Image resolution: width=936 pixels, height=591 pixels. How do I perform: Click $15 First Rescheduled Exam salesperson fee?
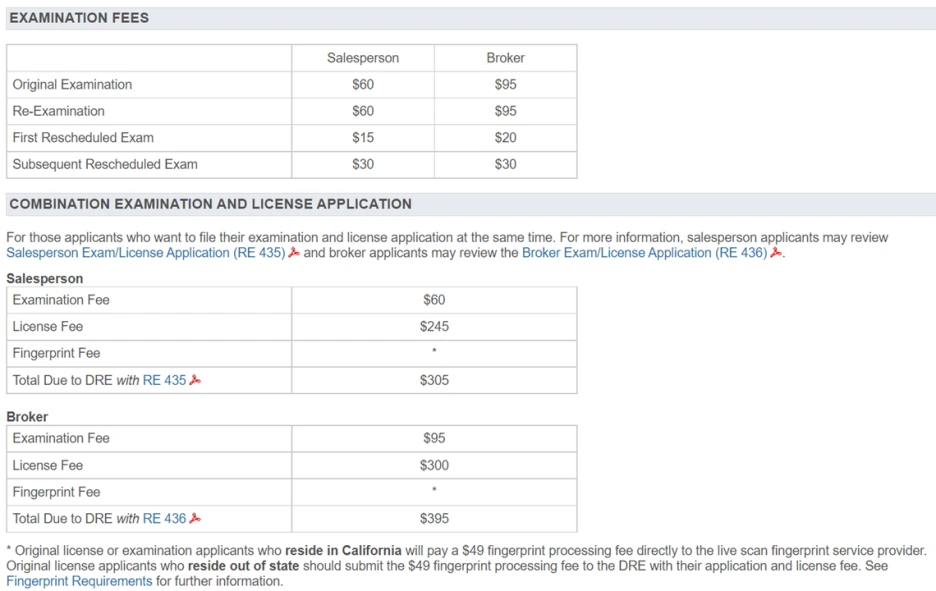pos(363,138)
